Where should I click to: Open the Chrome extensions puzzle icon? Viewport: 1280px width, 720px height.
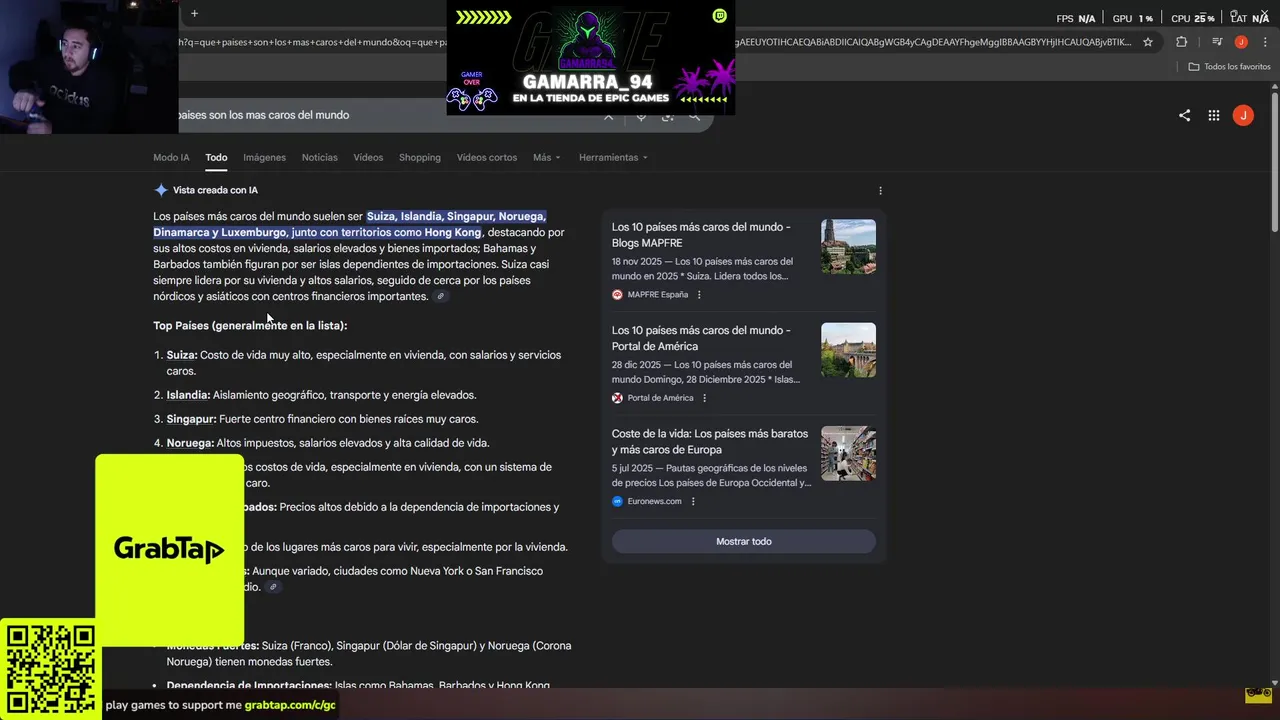(1182, 42)
